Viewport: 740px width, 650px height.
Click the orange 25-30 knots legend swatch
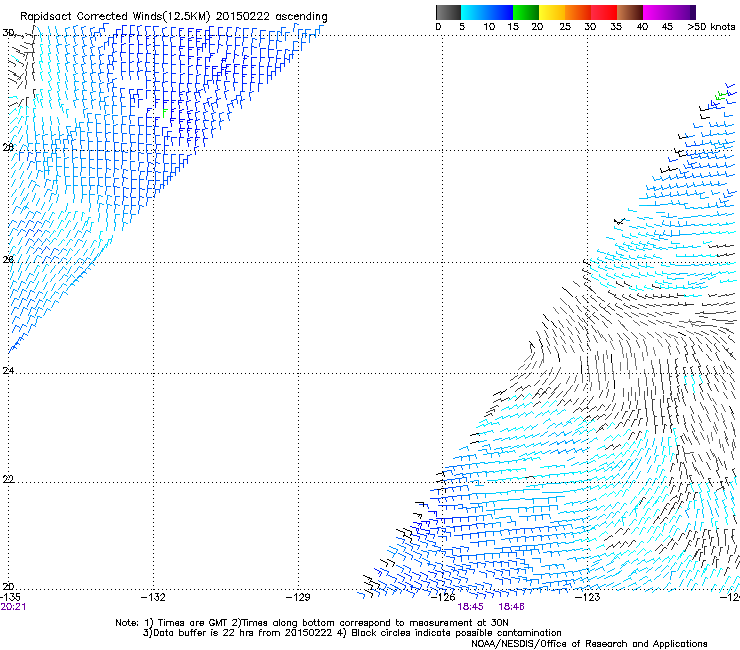pyautogui.click(x=578, y=12)
